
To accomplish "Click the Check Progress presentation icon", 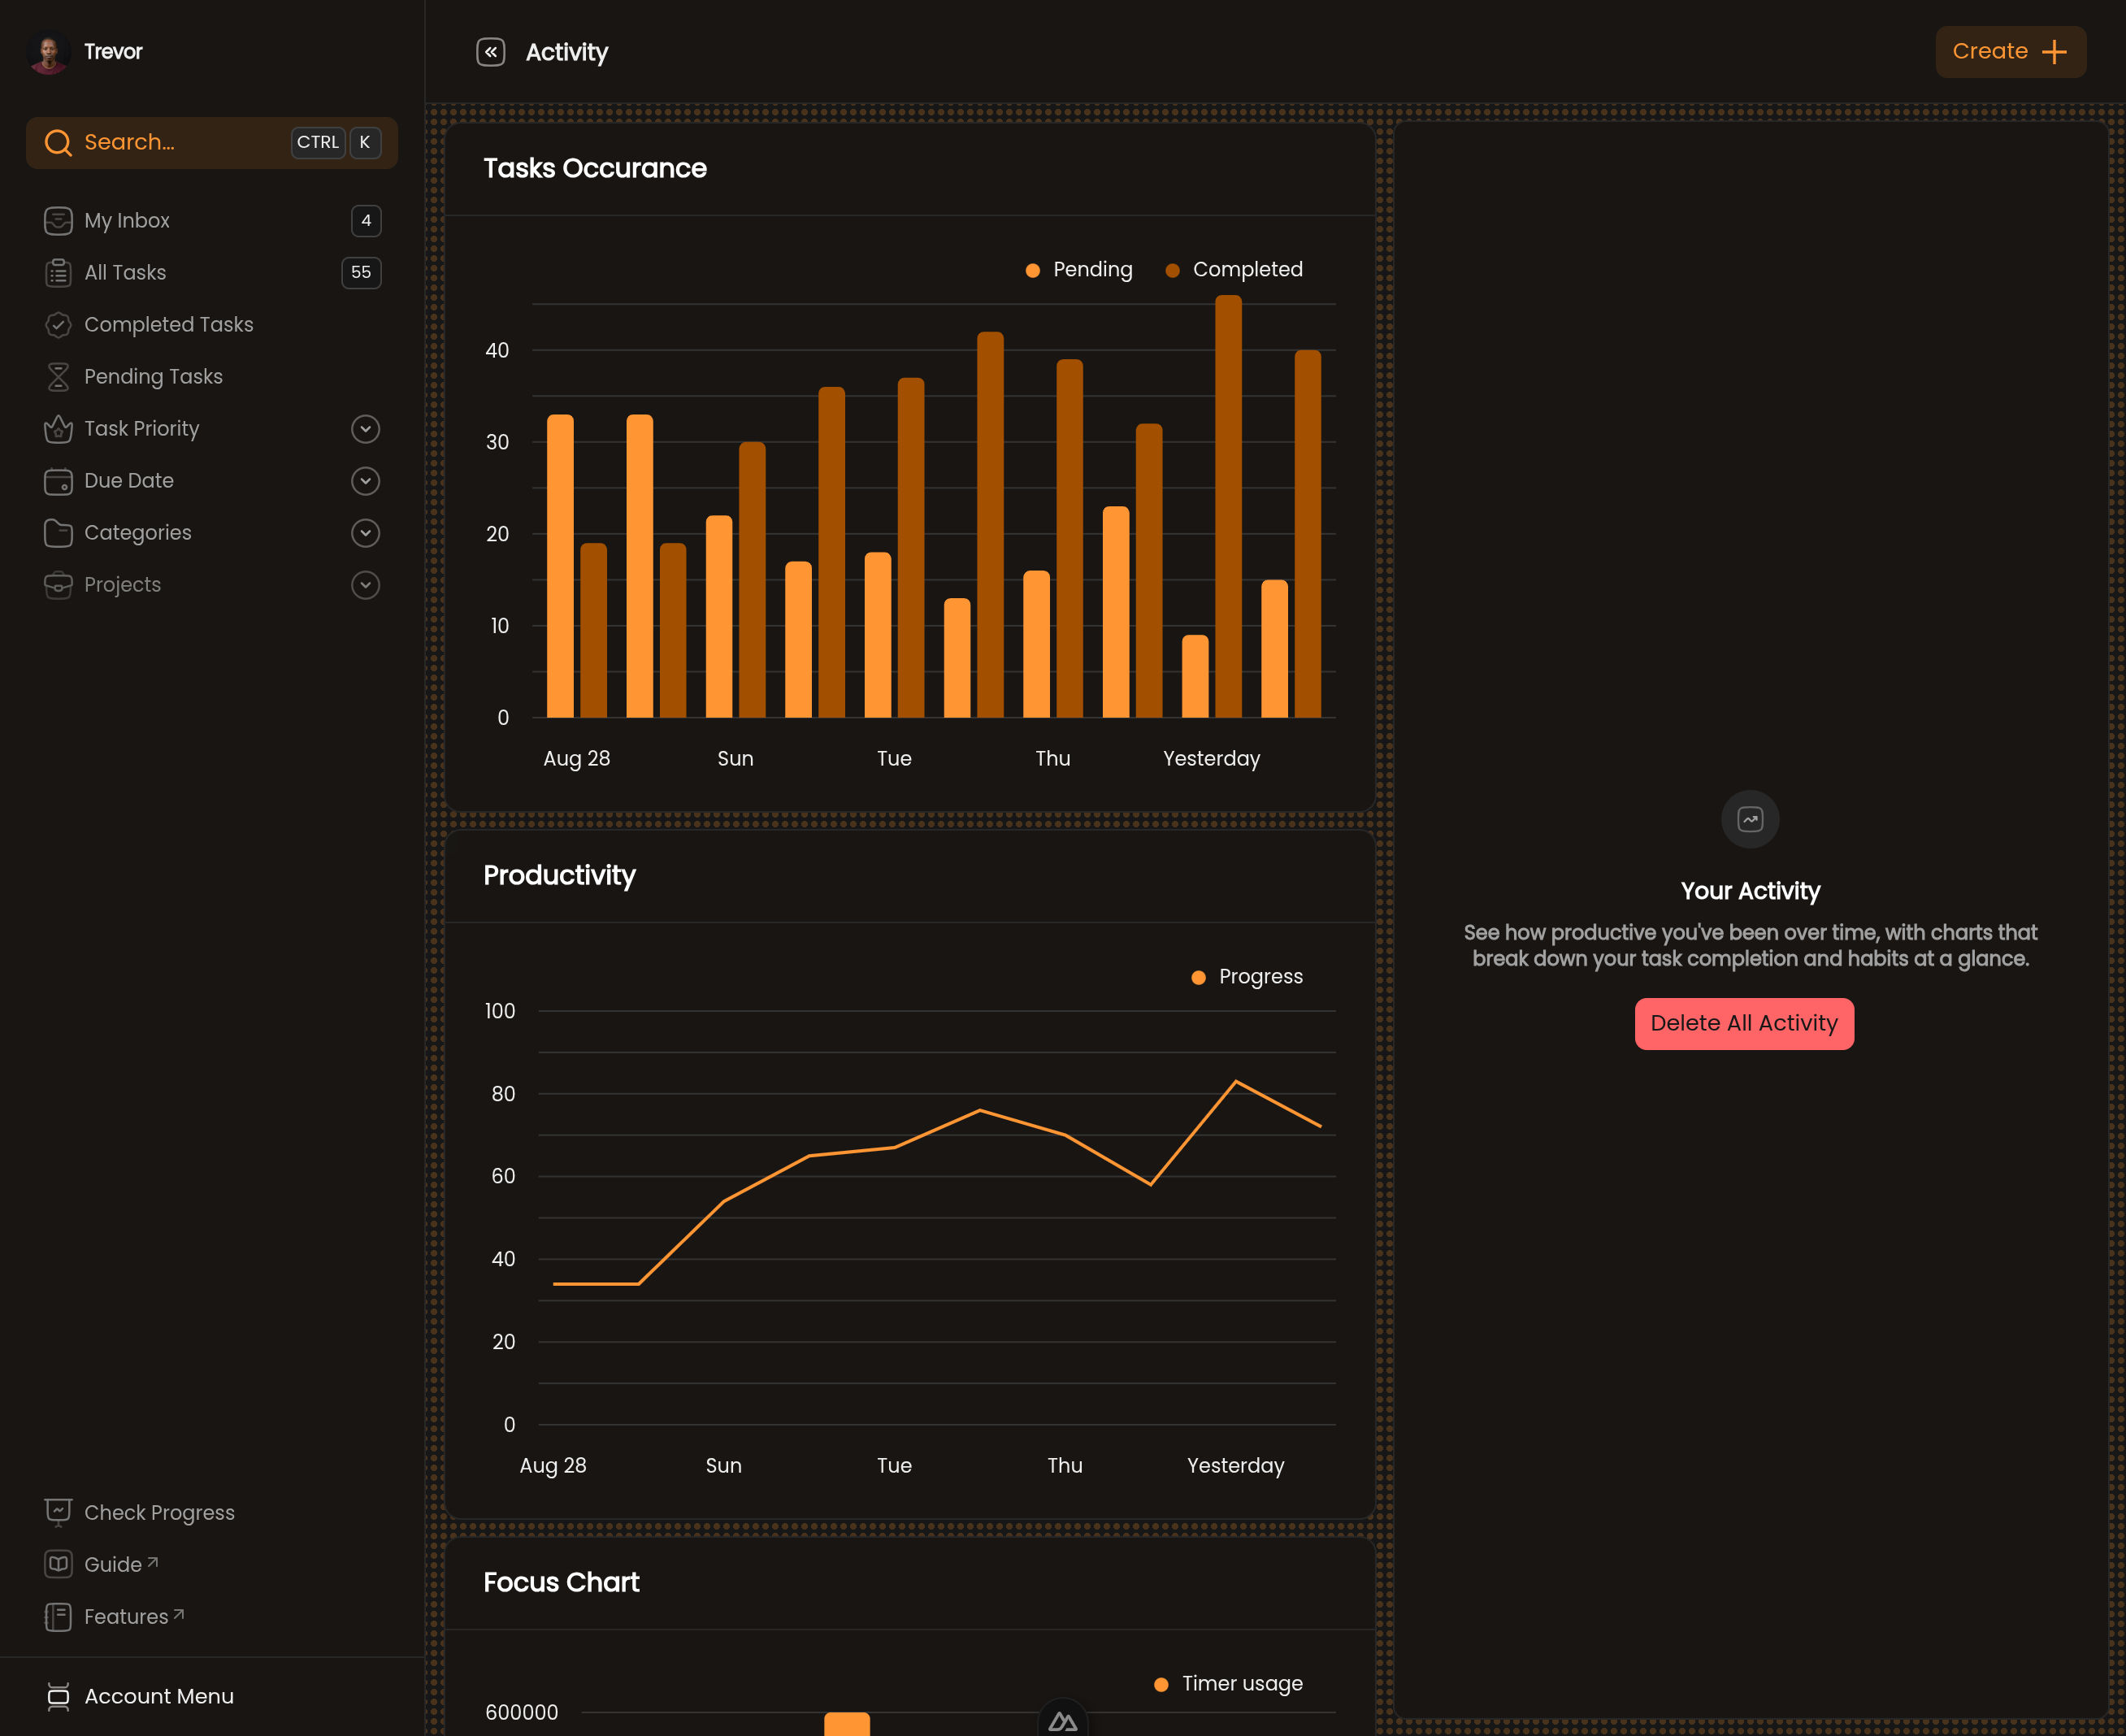I will 58,1513.
